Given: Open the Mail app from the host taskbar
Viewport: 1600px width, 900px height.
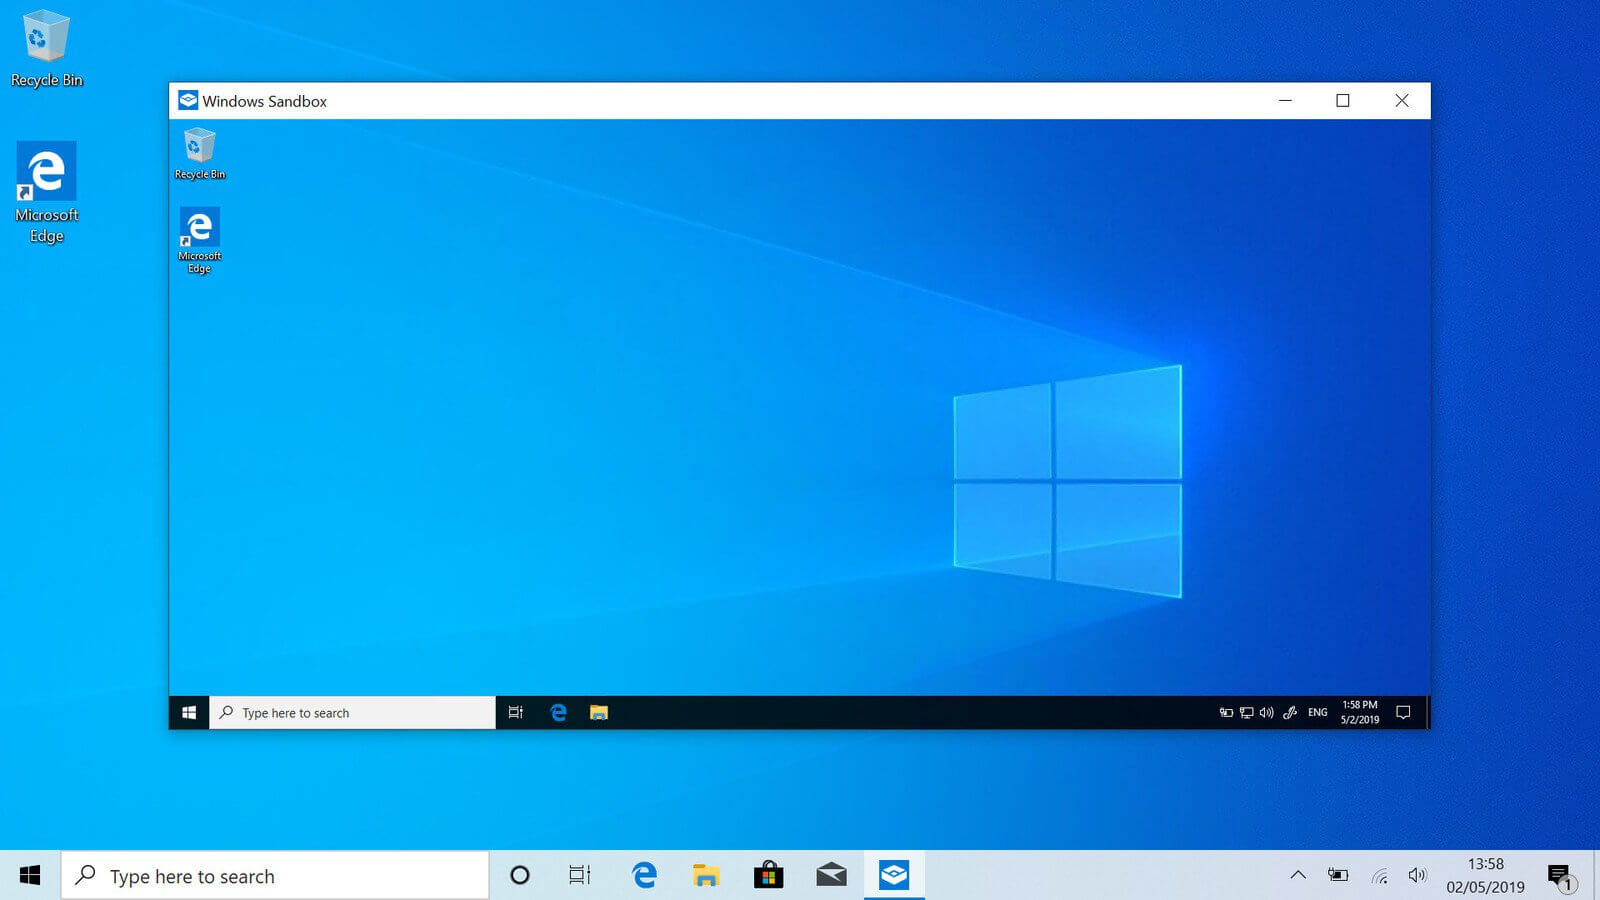Looking at the screenshot, I should tap(831, 875).
